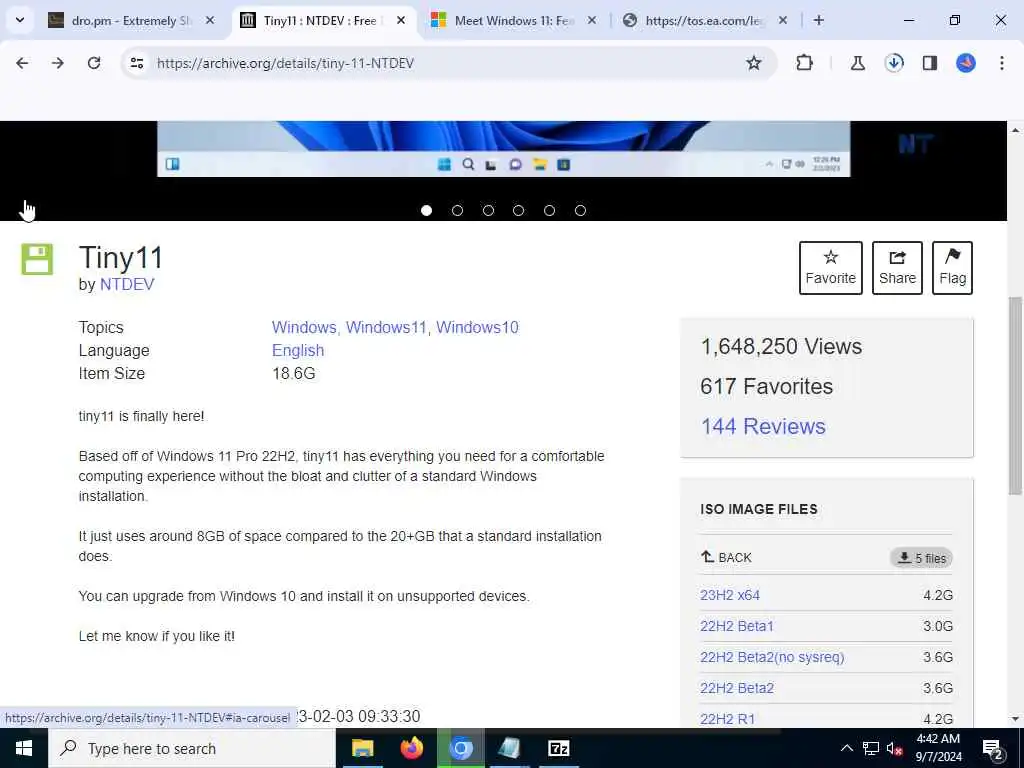Screen dimensions: 1024x768
Task: Select the third carousel dot
Action: pyautogui.click(x=488, y=210)
